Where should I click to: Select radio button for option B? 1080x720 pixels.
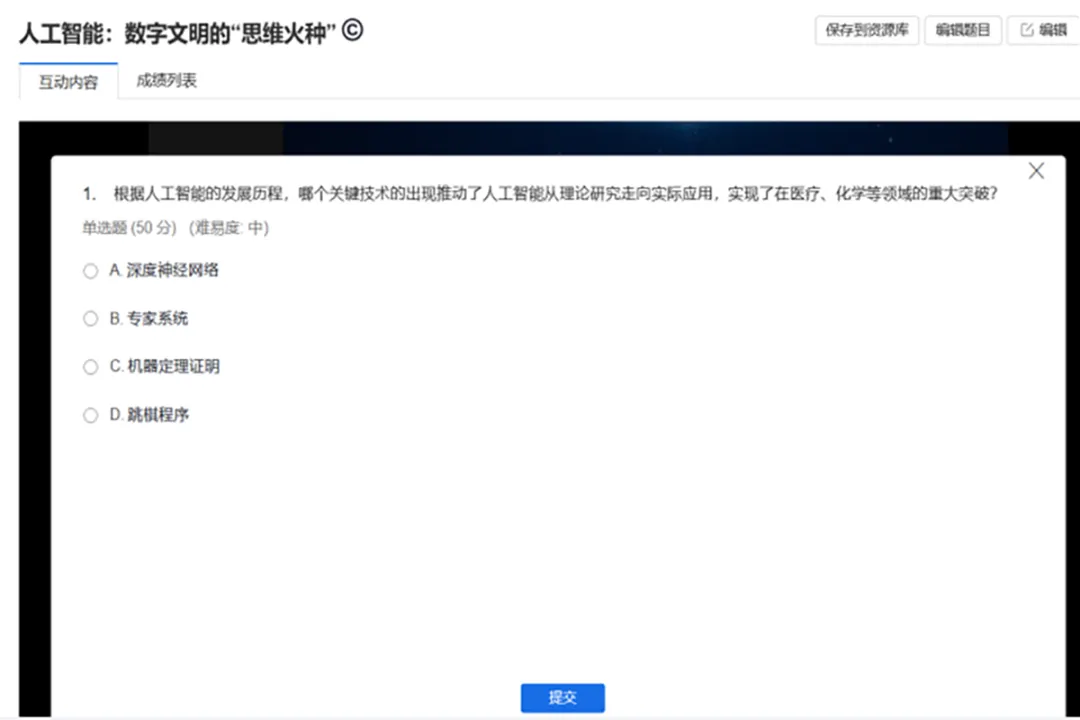(90, 319)
